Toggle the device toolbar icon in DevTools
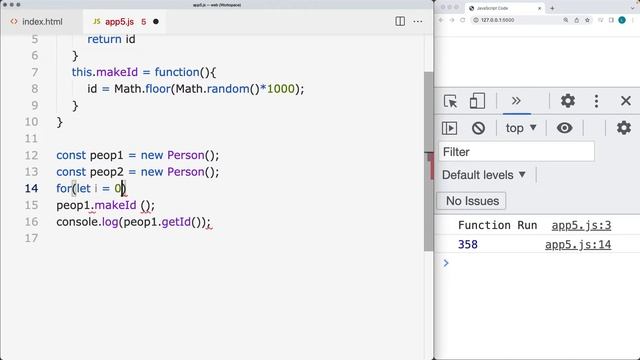Image resolution: width=640 pixels, height=360 pixels. pos(477,101)
